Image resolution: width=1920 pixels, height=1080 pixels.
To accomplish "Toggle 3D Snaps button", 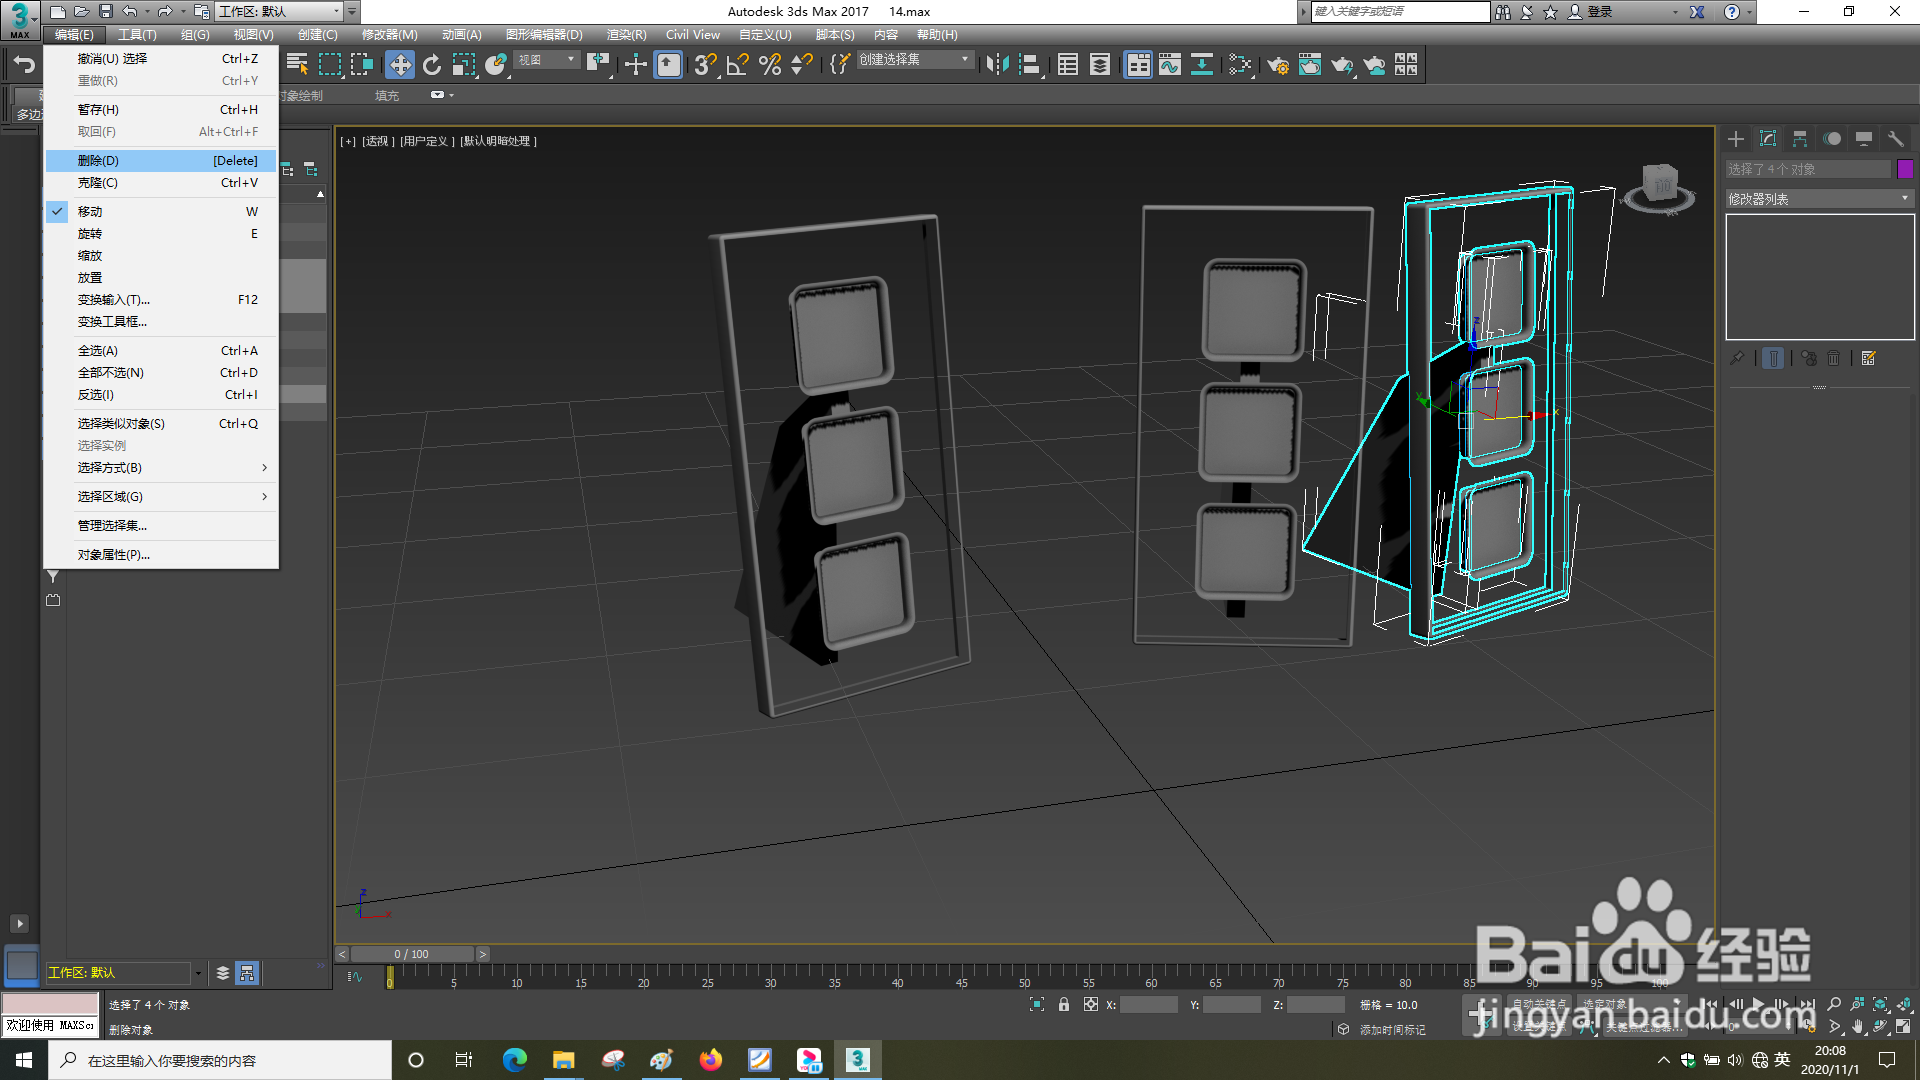I will pos(705,65).
